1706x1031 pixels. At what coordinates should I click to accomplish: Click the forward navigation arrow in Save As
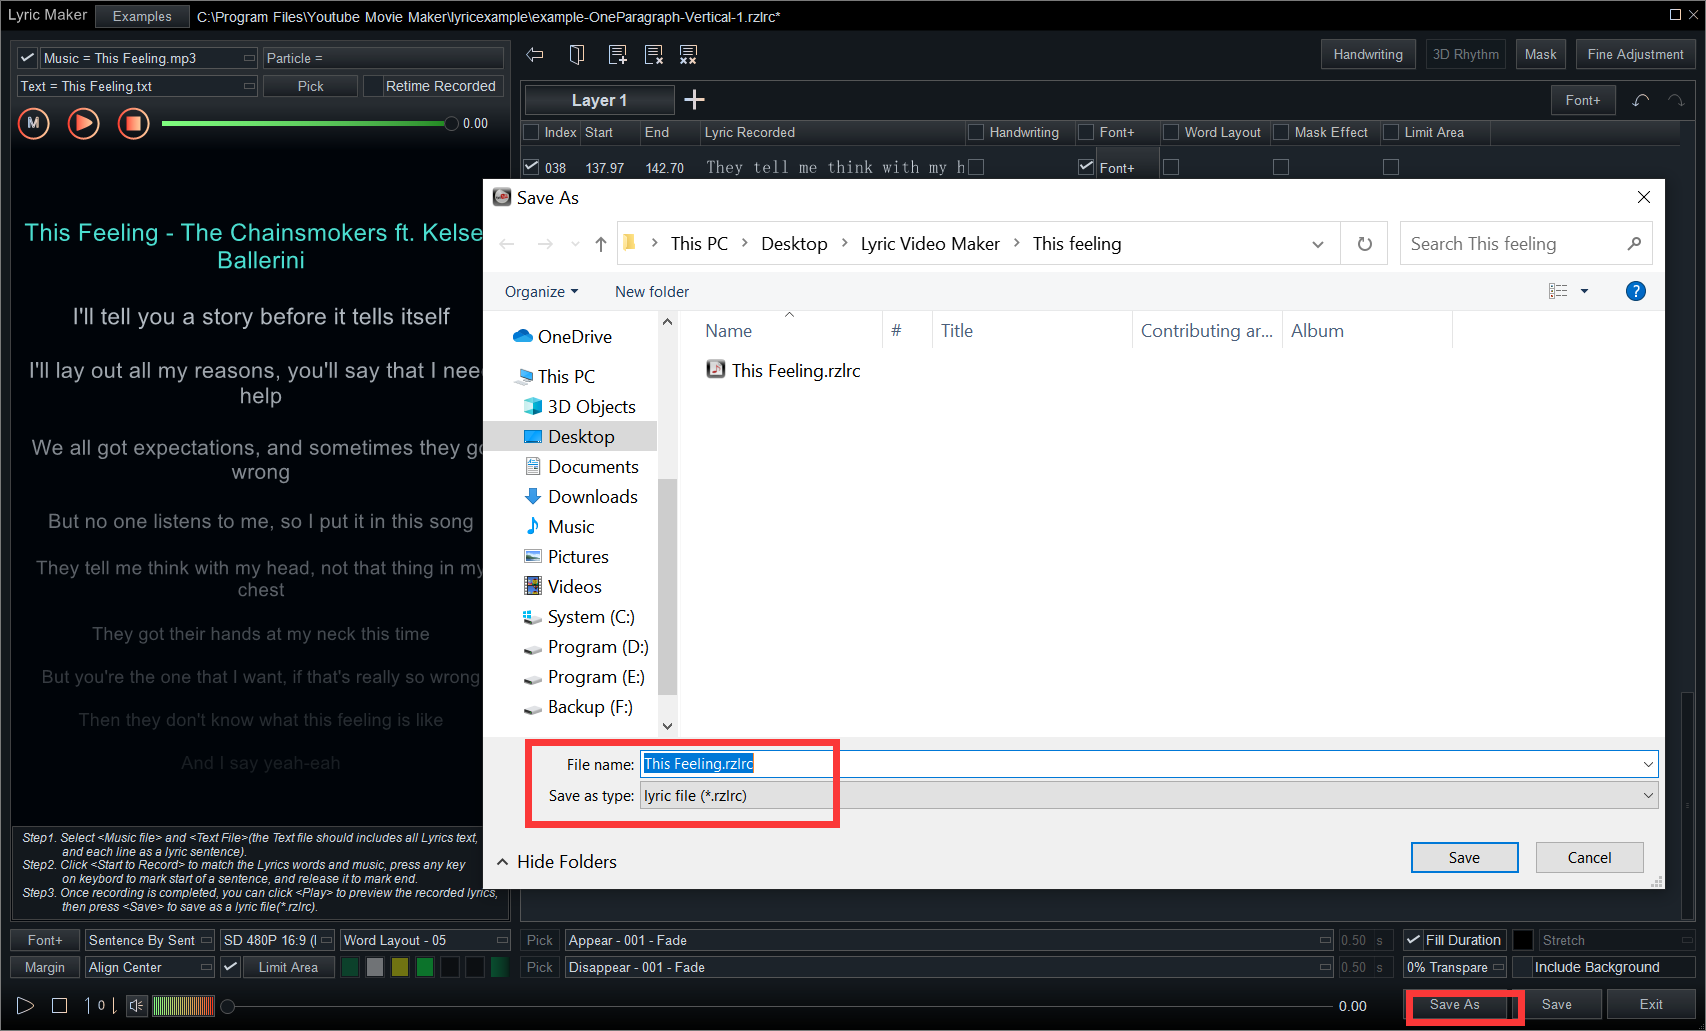click(x=545, y=244)
